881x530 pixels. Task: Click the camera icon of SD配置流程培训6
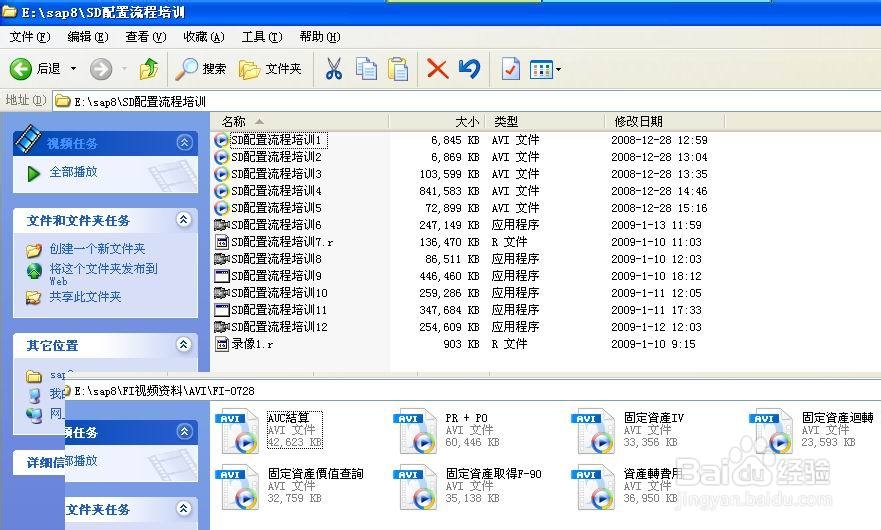click(x=221, y=225)
